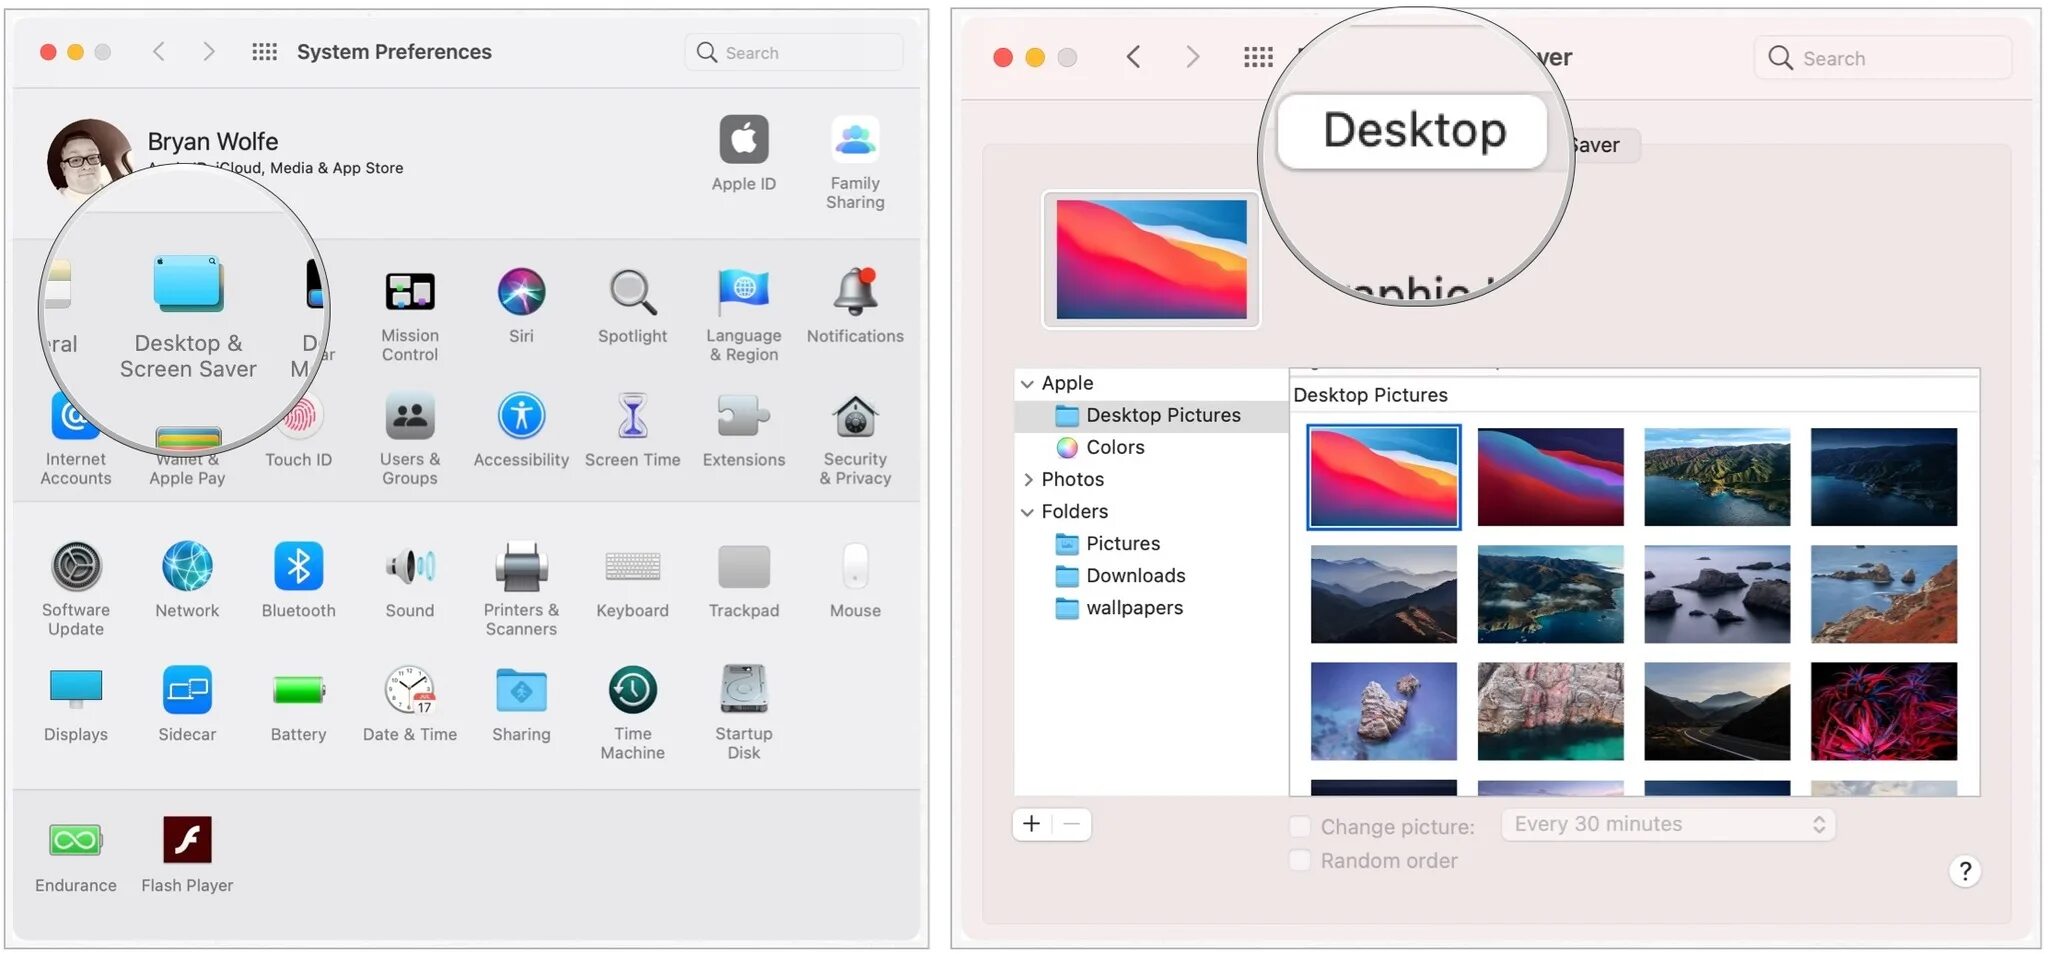The height and width of the screenshot is (954, 2048).
Task: Show all preferences in Desktop window
Action: 1258,57
